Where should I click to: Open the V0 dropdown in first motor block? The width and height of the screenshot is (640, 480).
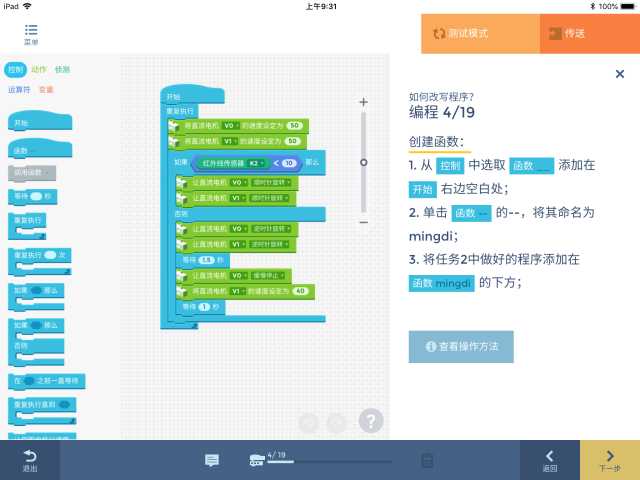point(230,126)
